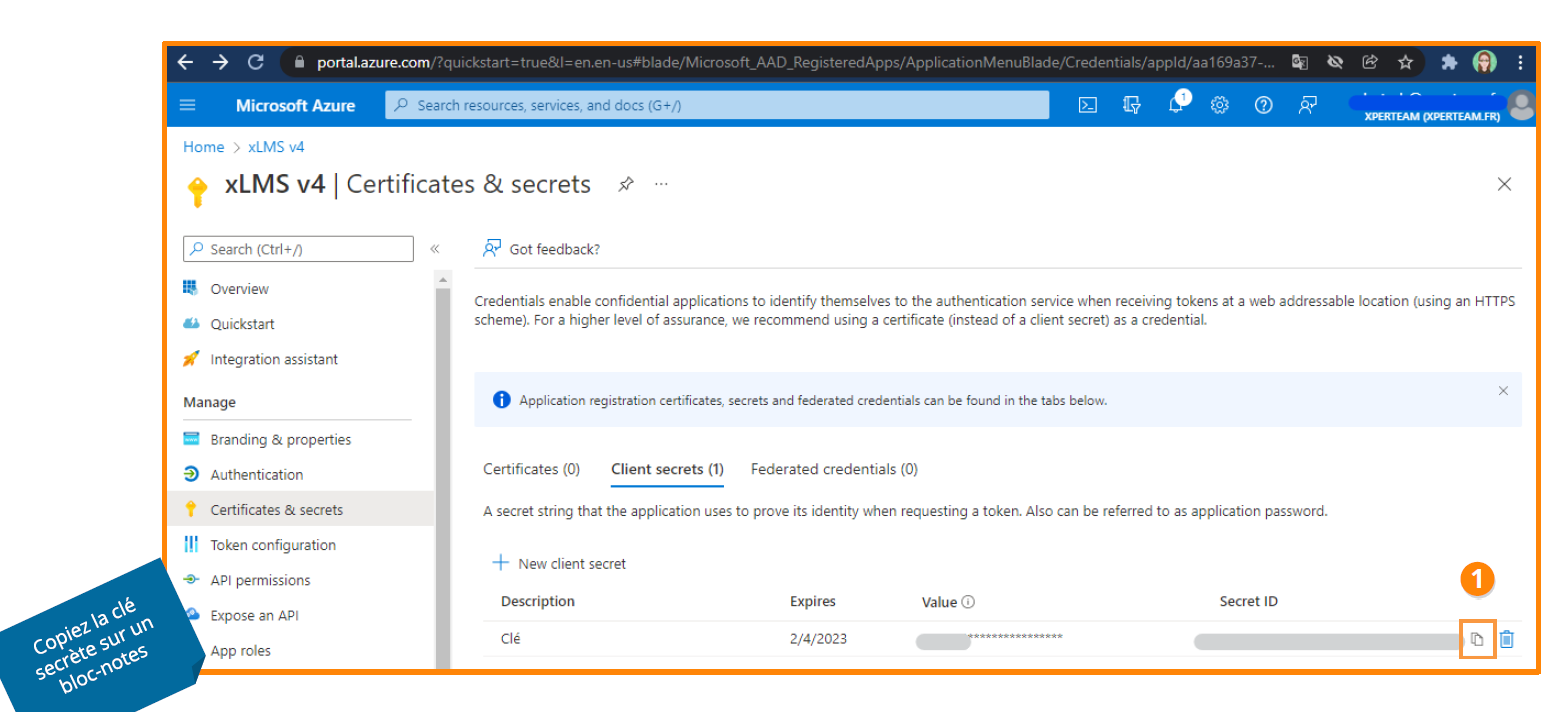Open the portal settings gear
The width and height of the screenshot is (1550, 712).
point(1219,105)
